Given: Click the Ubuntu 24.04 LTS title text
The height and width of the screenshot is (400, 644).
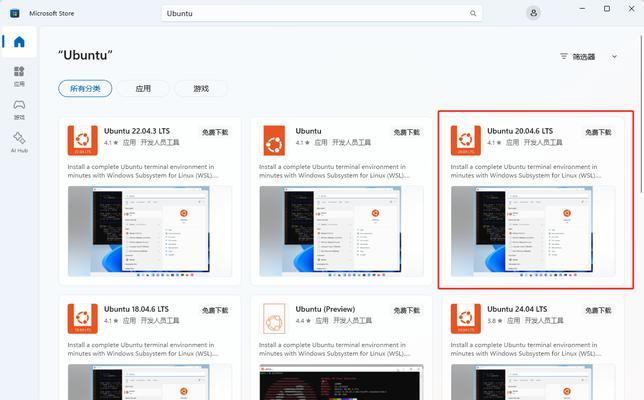Looking at the screenshot, I should (x=517, y=309).
